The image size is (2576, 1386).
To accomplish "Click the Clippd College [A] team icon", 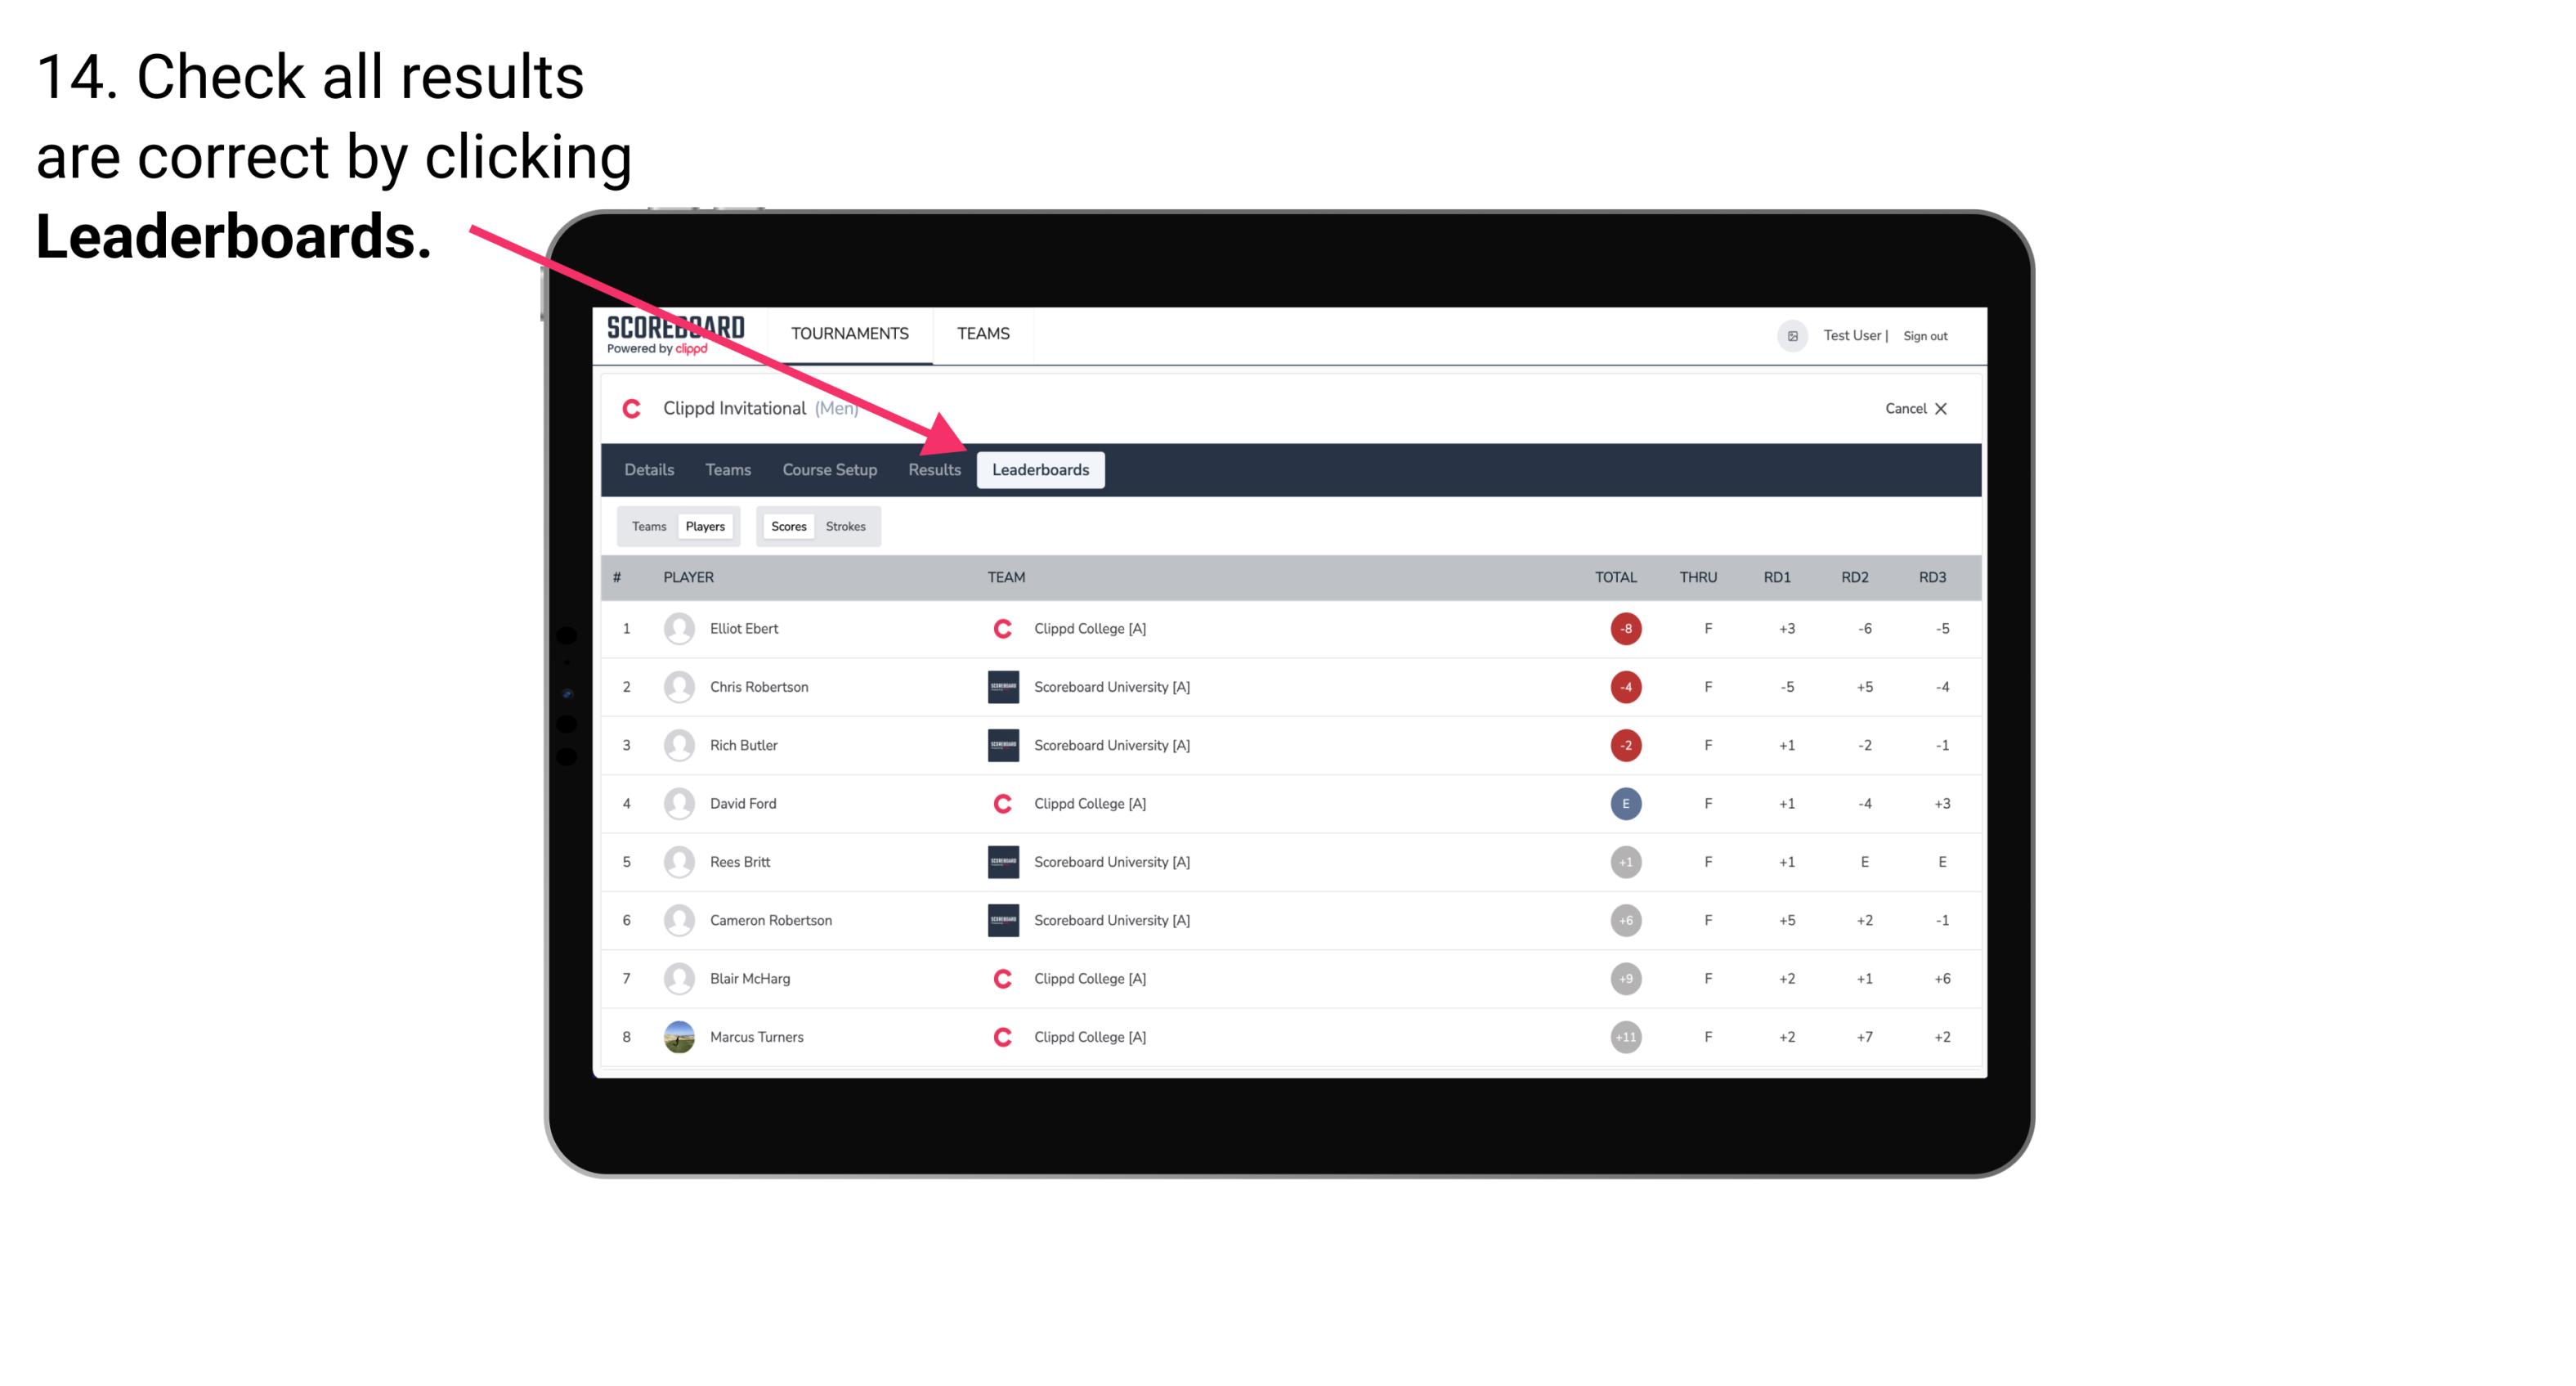I will tap(997, 626).
